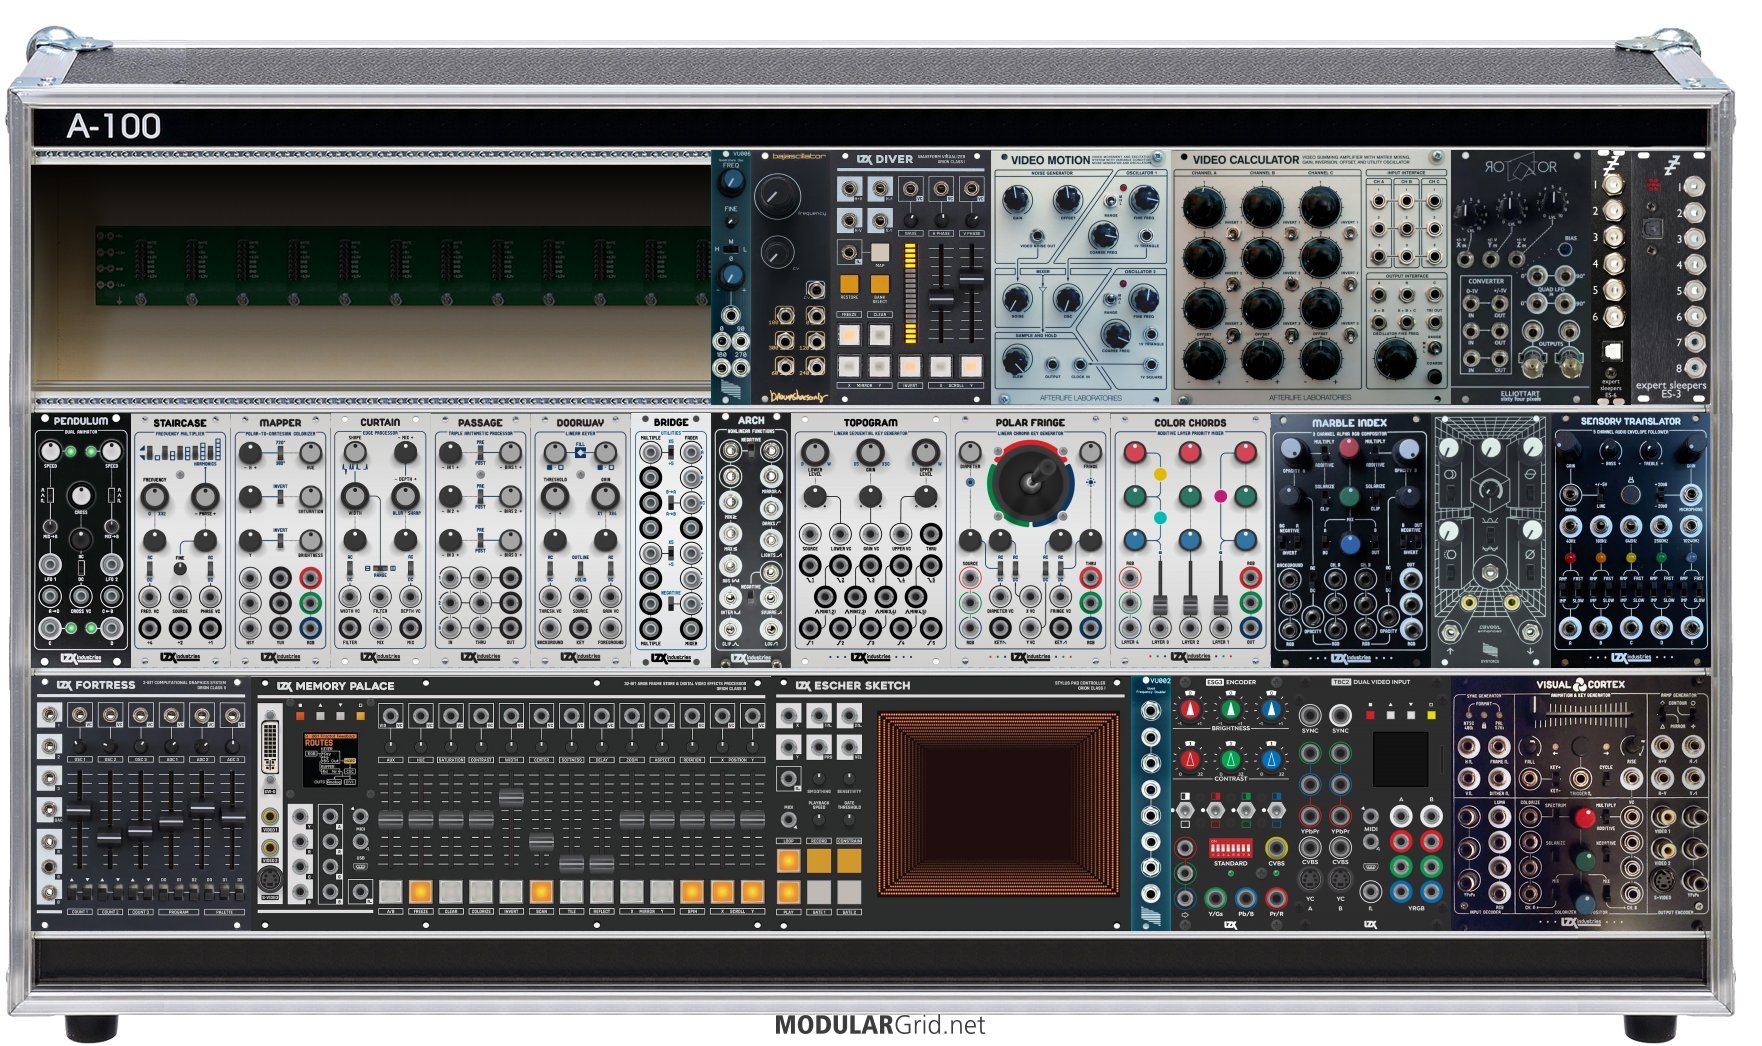Toggle the top NEGATIVE switch on Arch
This screenshot has height=1046, width=1762.
[x=750, y=452]
